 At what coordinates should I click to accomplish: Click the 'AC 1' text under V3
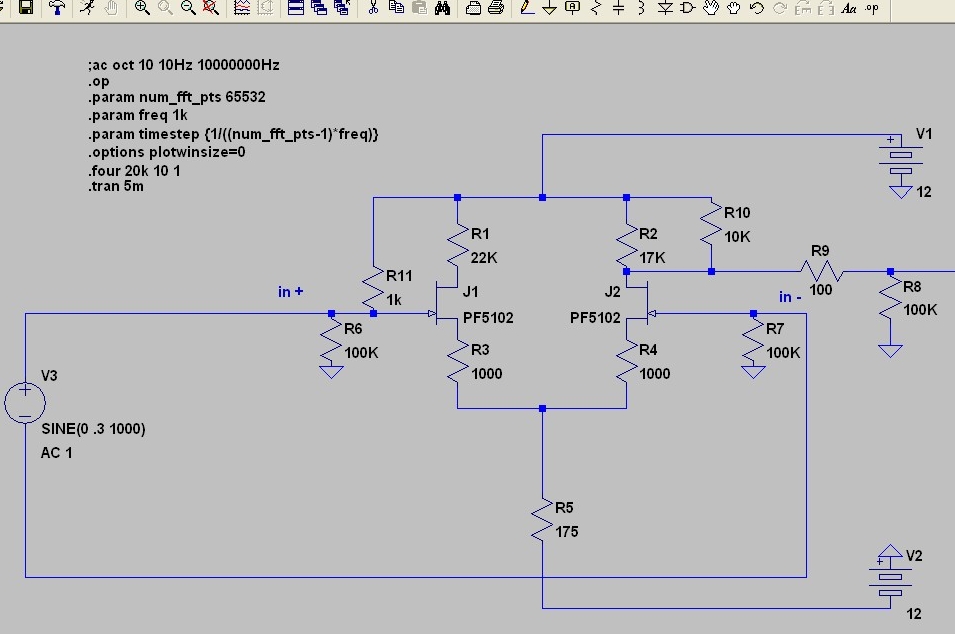coord(57,453)
